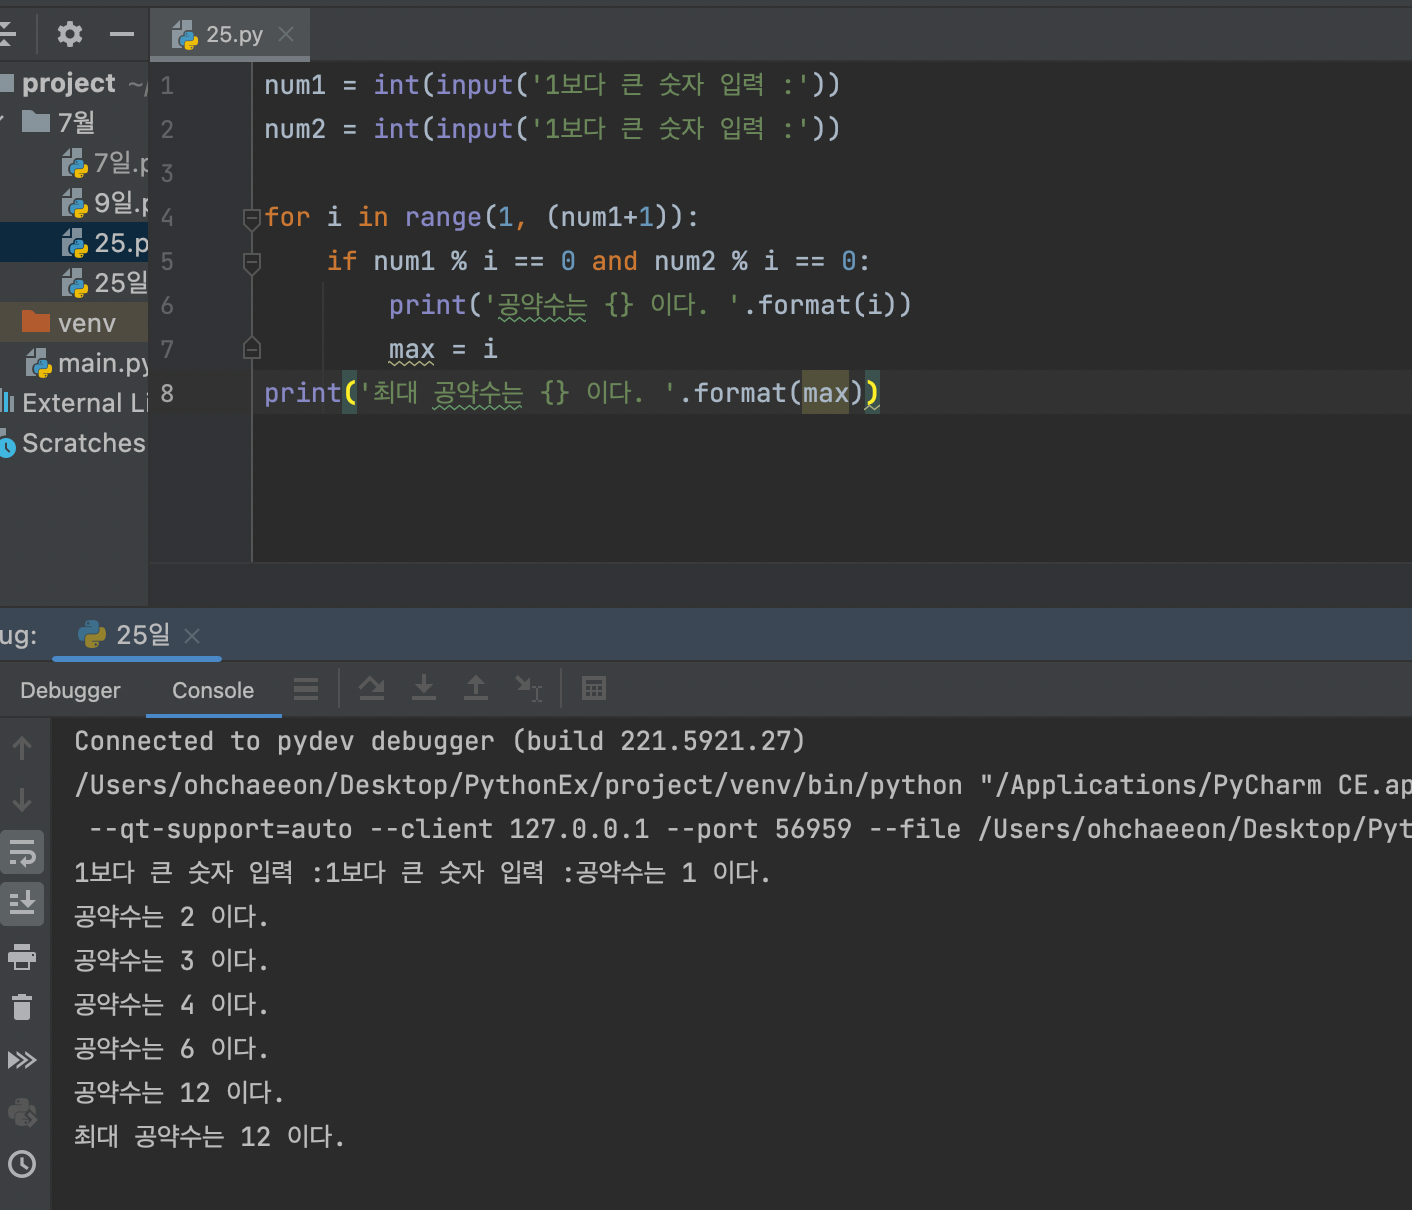The image size is (1412, 1210).
Task: Click the clock history icon in the console sidebar
Action: (x=22, y=1164)
